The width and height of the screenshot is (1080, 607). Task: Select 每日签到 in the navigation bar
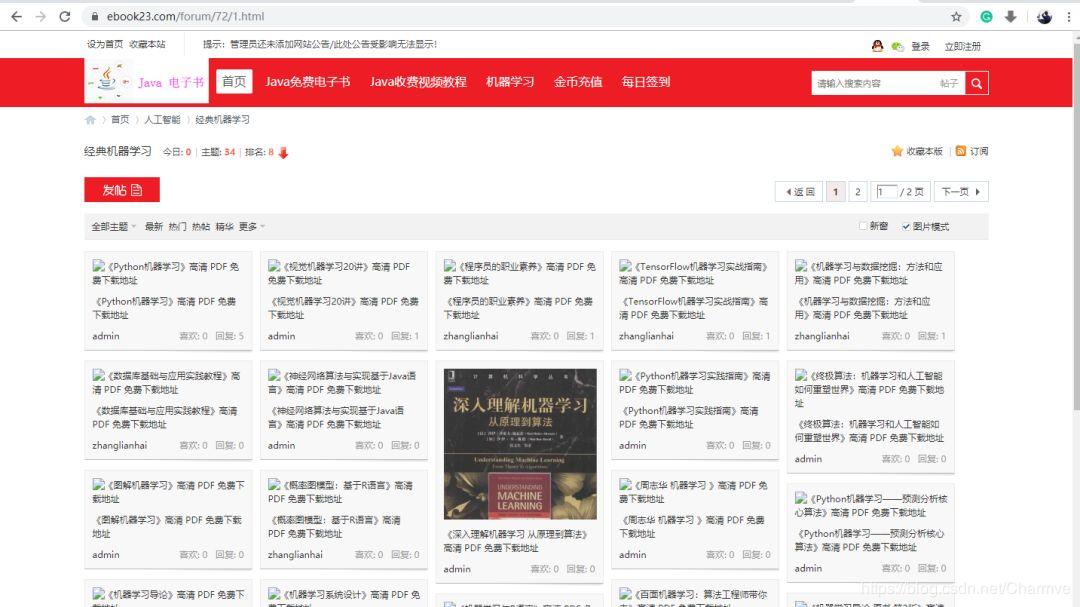[645, 82]
